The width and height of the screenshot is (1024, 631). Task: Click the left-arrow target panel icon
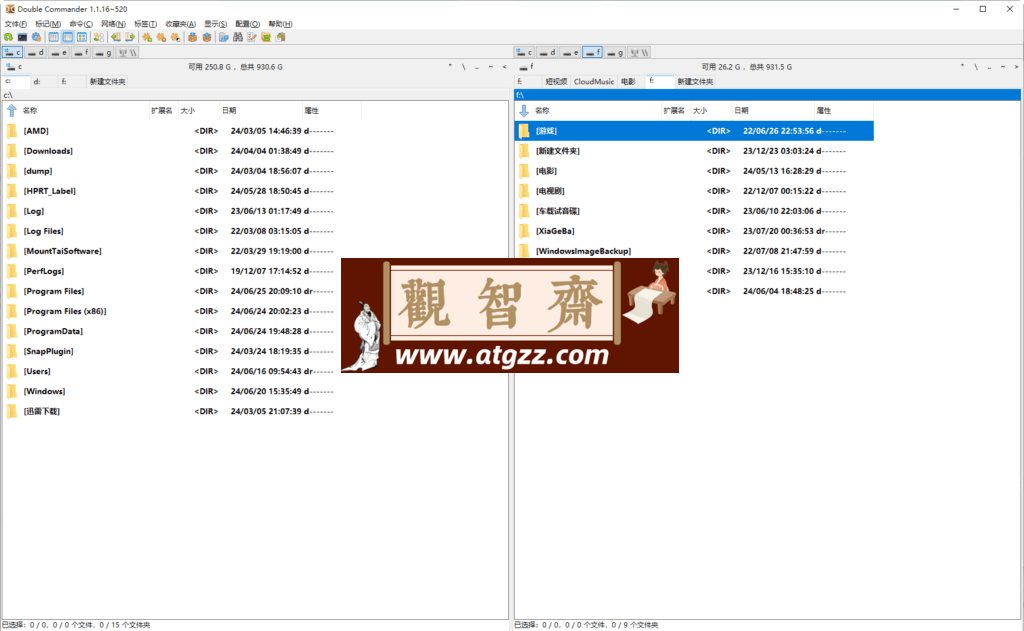[116, 37]
